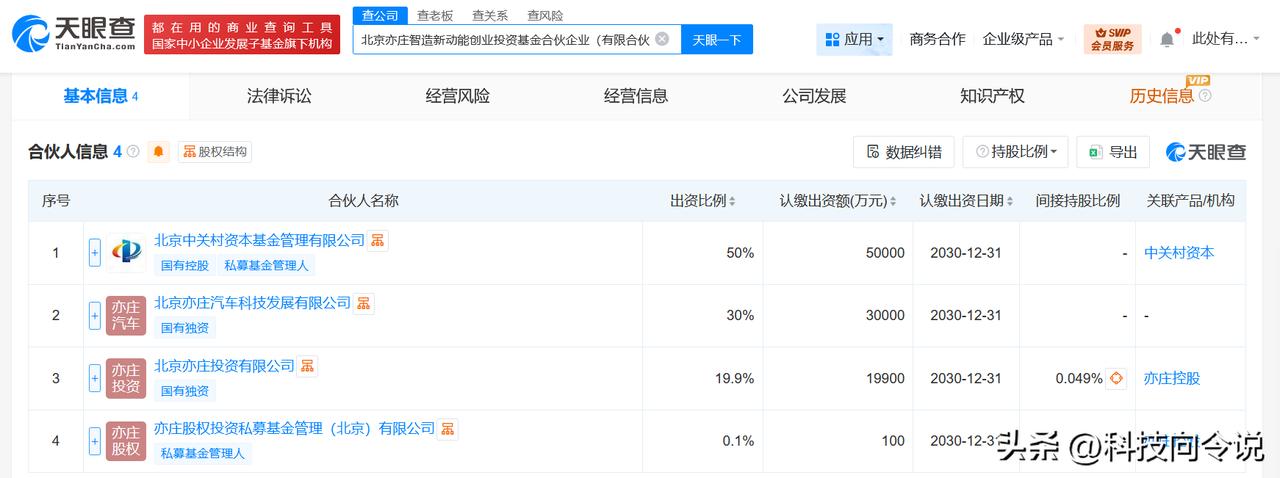
Task: Select the 法律诉讼 tab
Action: click(279, 96)
